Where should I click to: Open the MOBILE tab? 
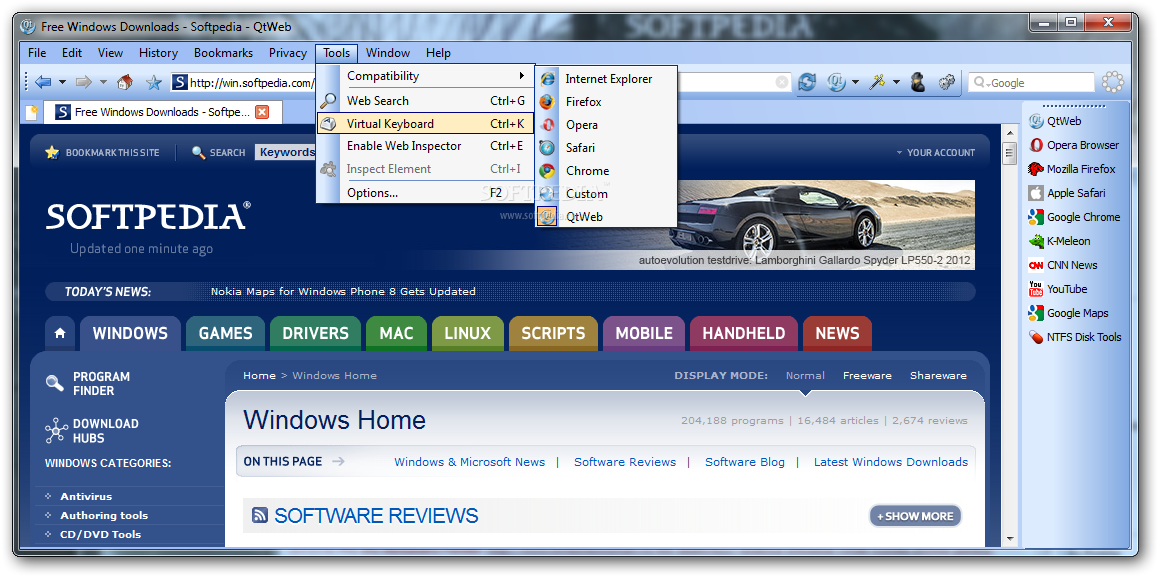[644, 333]
